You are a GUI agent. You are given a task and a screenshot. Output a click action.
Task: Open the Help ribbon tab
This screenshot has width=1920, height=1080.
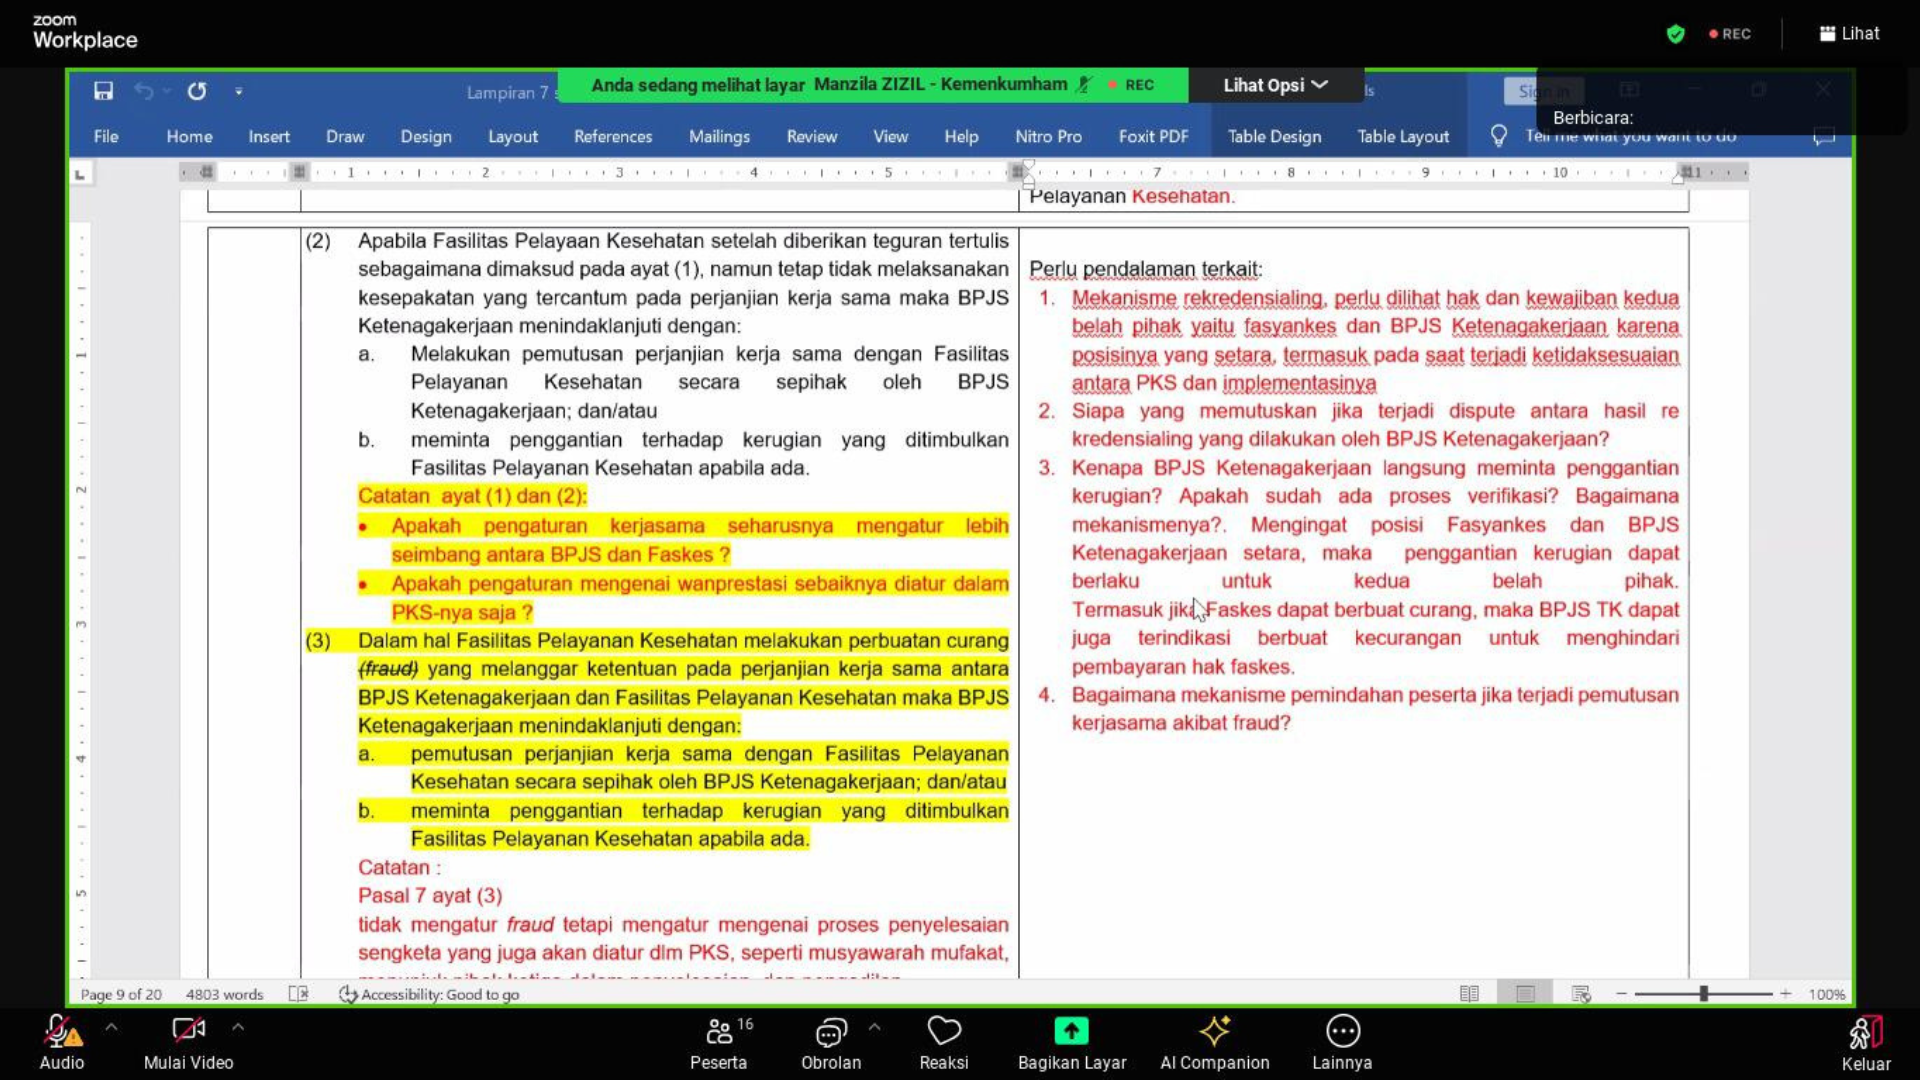click(x=961, y=136)
